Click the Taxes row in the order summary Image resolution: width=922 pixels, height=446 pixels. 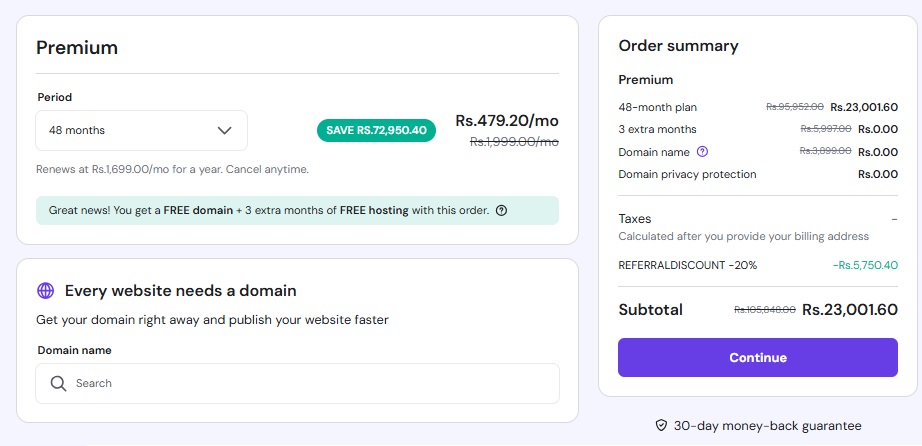coord(635,218)
